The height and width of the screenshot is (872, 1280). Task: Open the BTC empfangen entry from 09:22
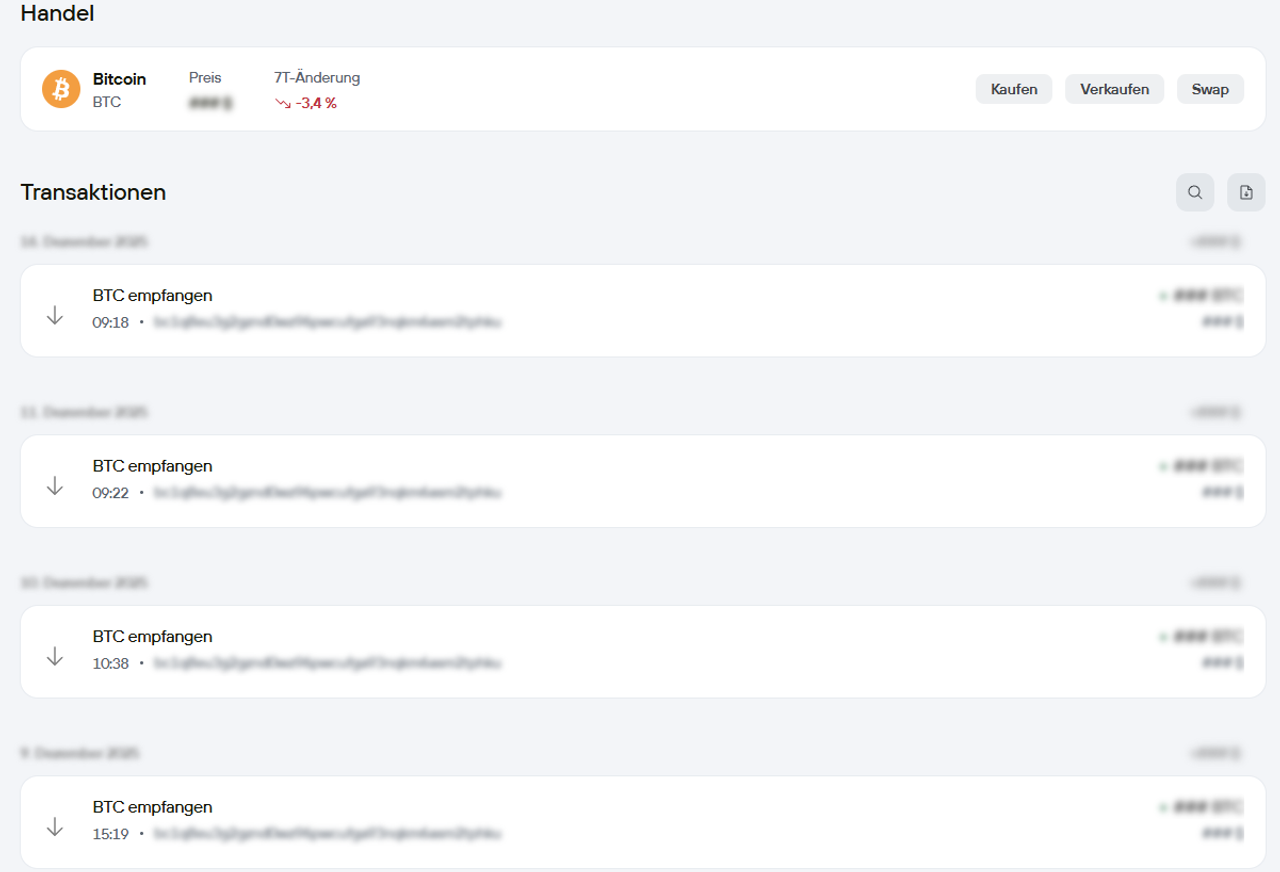153,466
